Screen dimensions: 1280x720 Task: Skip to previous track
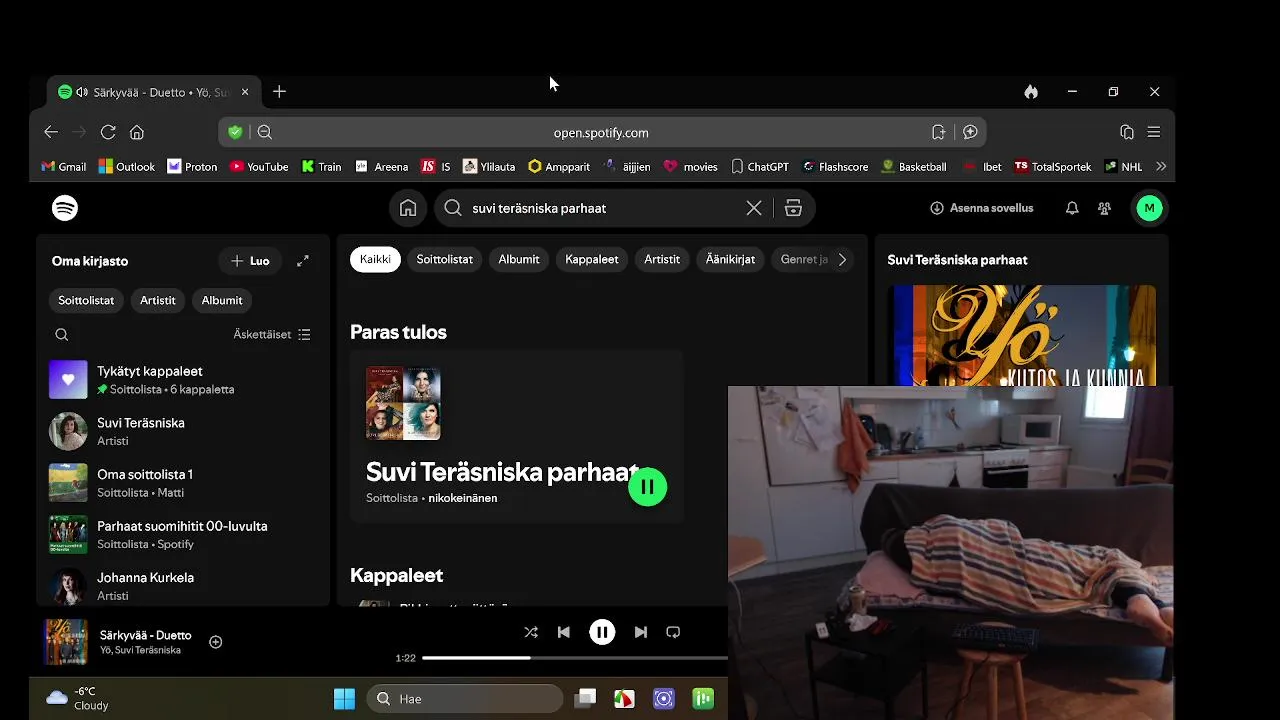(x=564, y=632)
